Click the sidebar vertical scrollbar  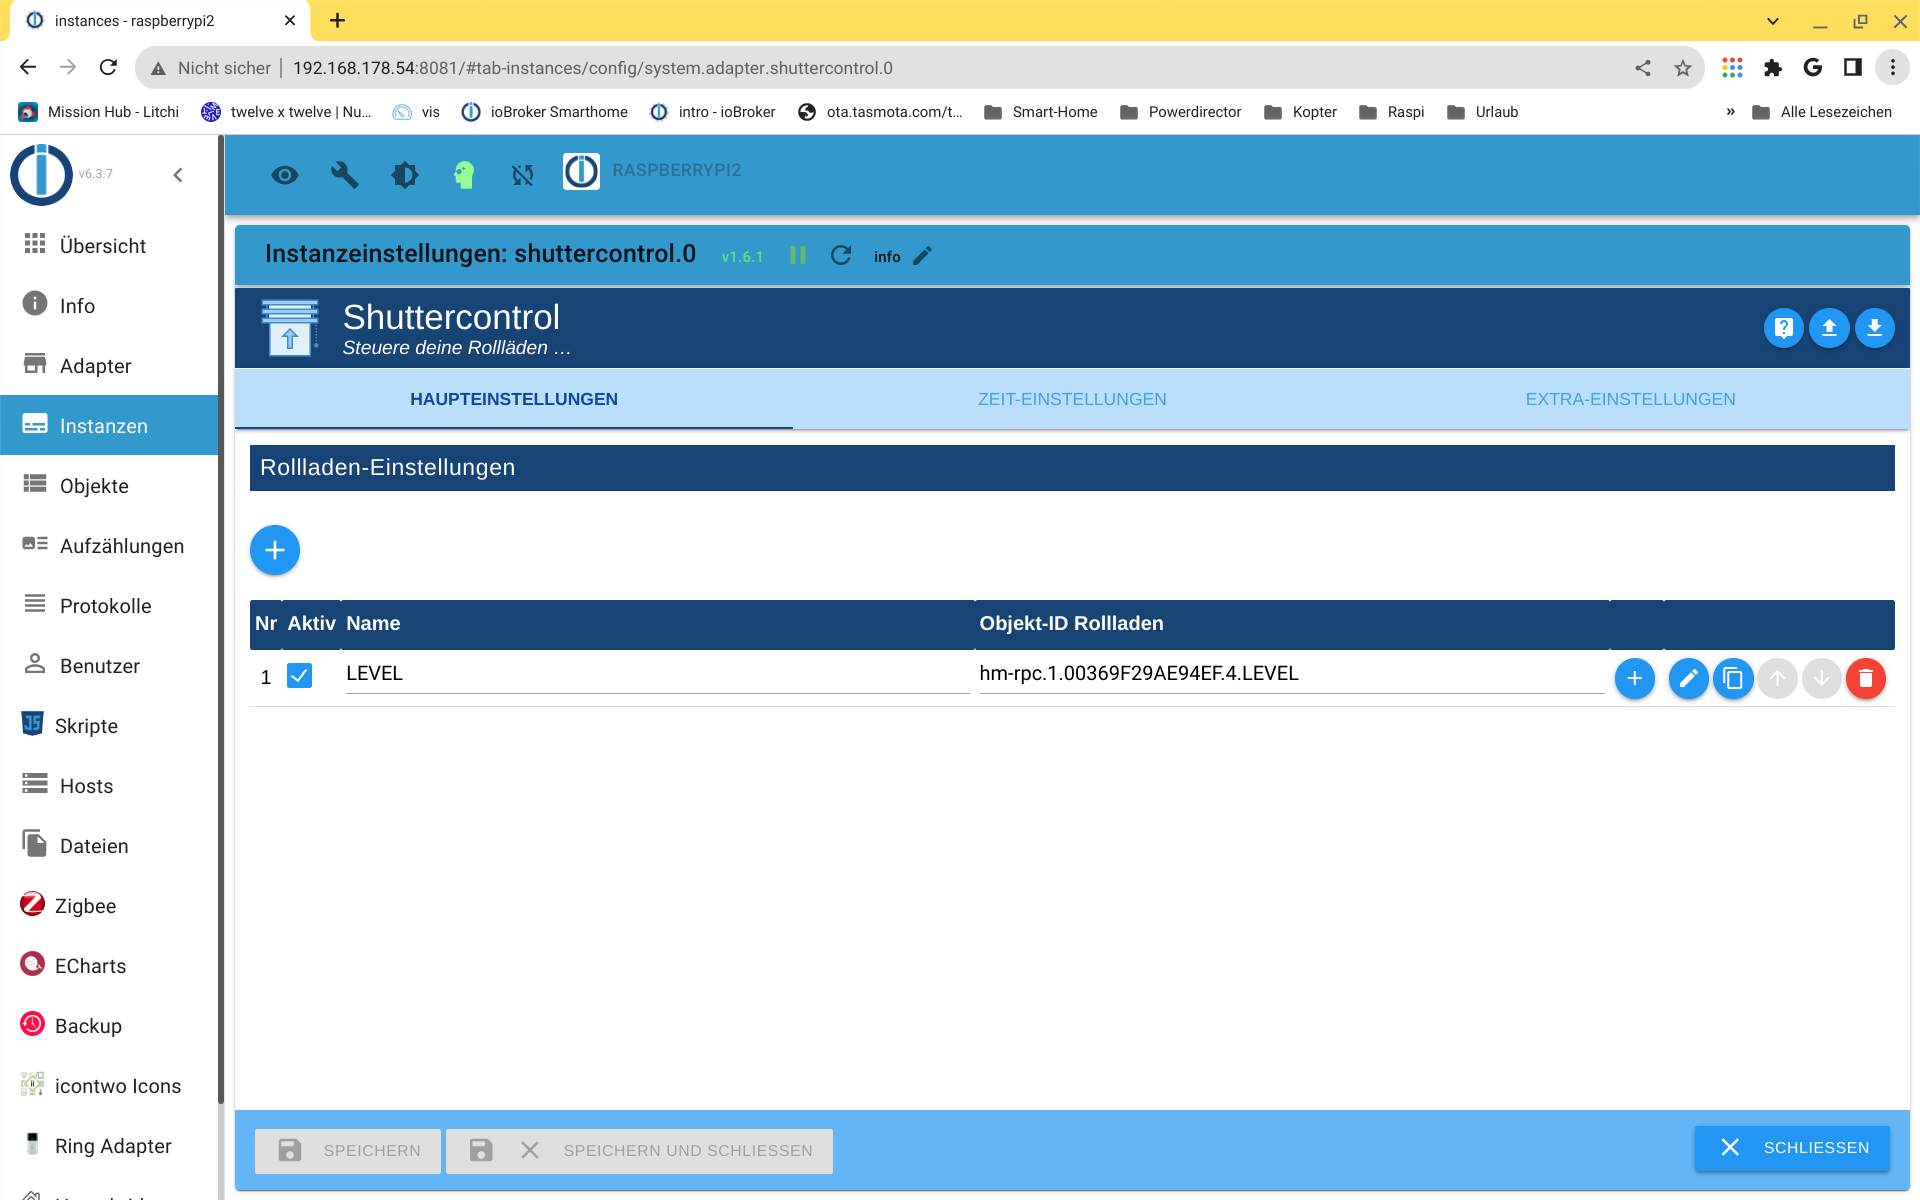click(x=221, y=620)
